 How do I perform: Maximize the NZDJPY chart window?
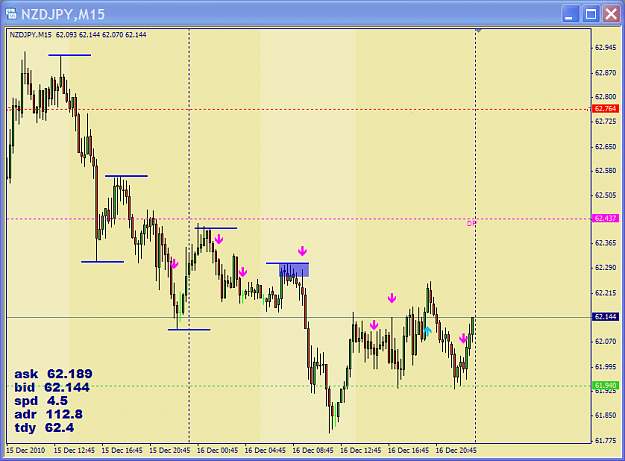point(590,14)
